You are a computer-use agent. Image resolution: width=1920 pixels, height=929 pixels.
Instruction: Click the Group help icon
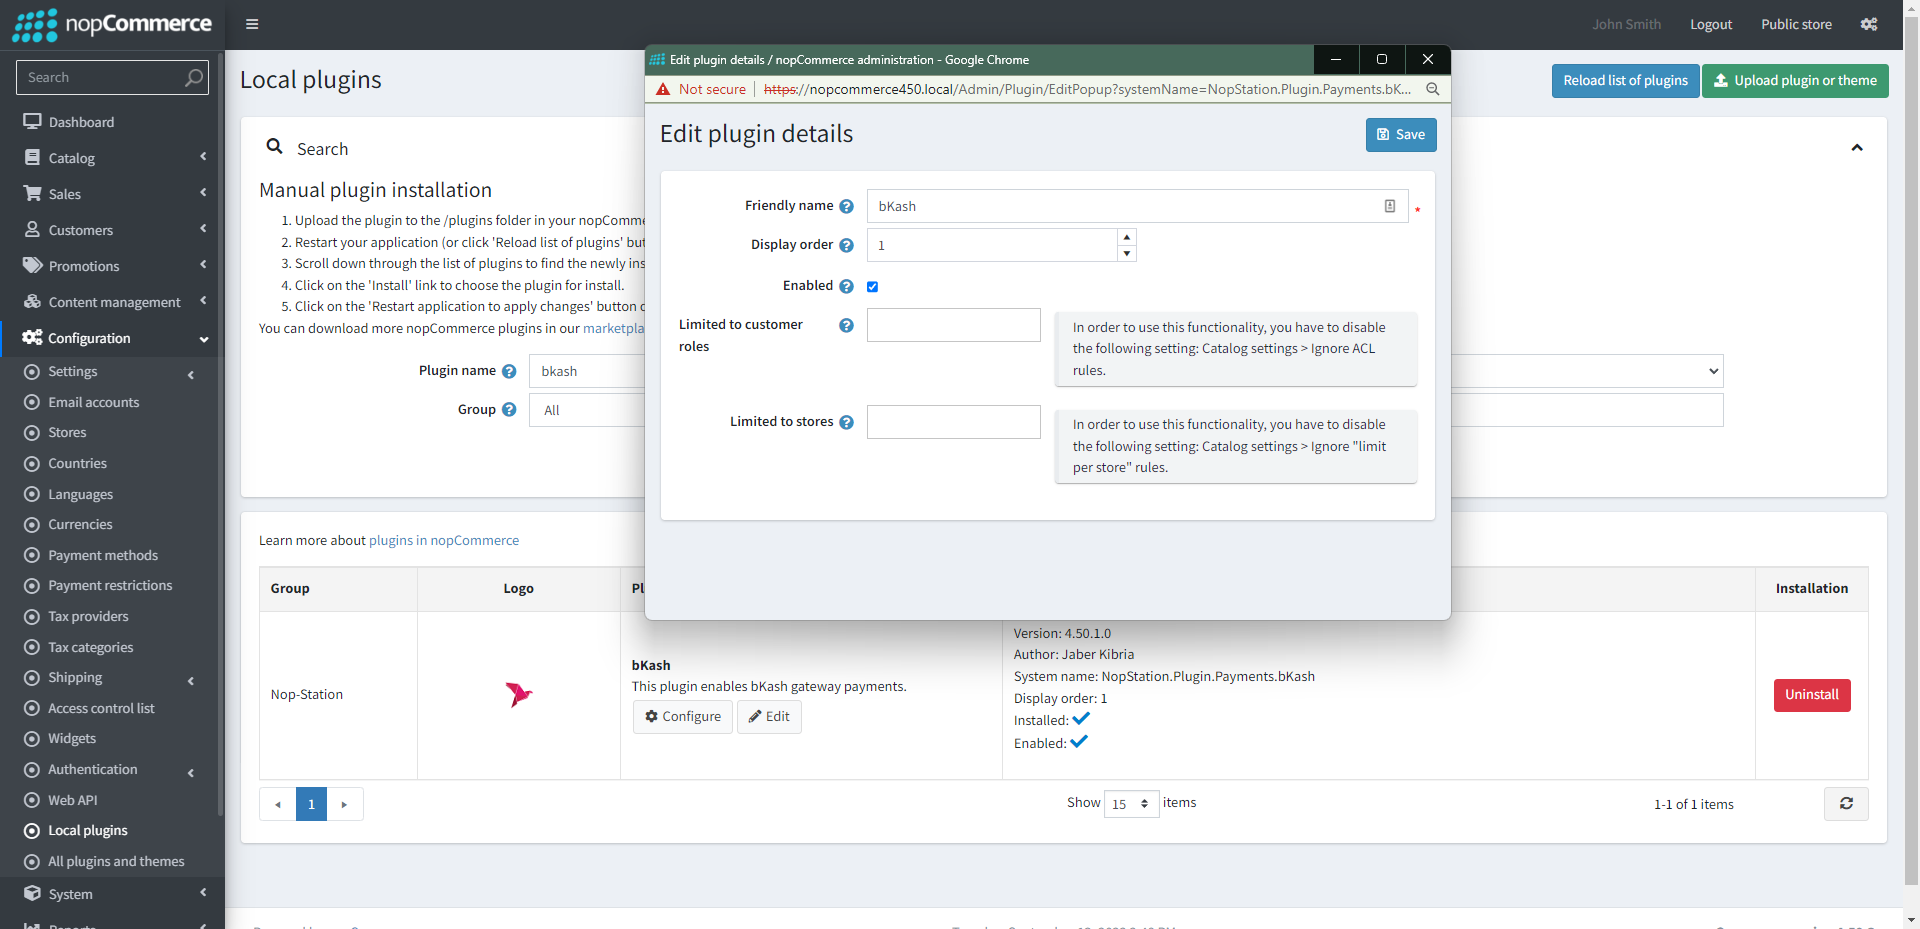pyautogui.click(x=509, y=410)
